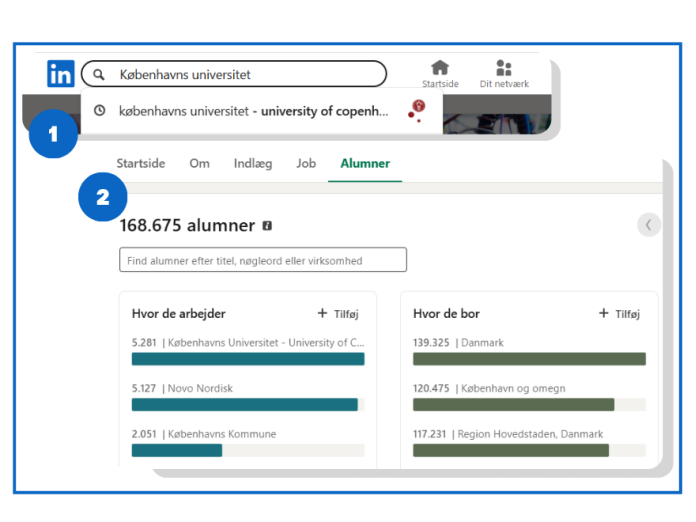Open the Om tab
Image resolution: width=696 pixels, height=522 pixels.
pyautogui.click(x=199, y=163)
